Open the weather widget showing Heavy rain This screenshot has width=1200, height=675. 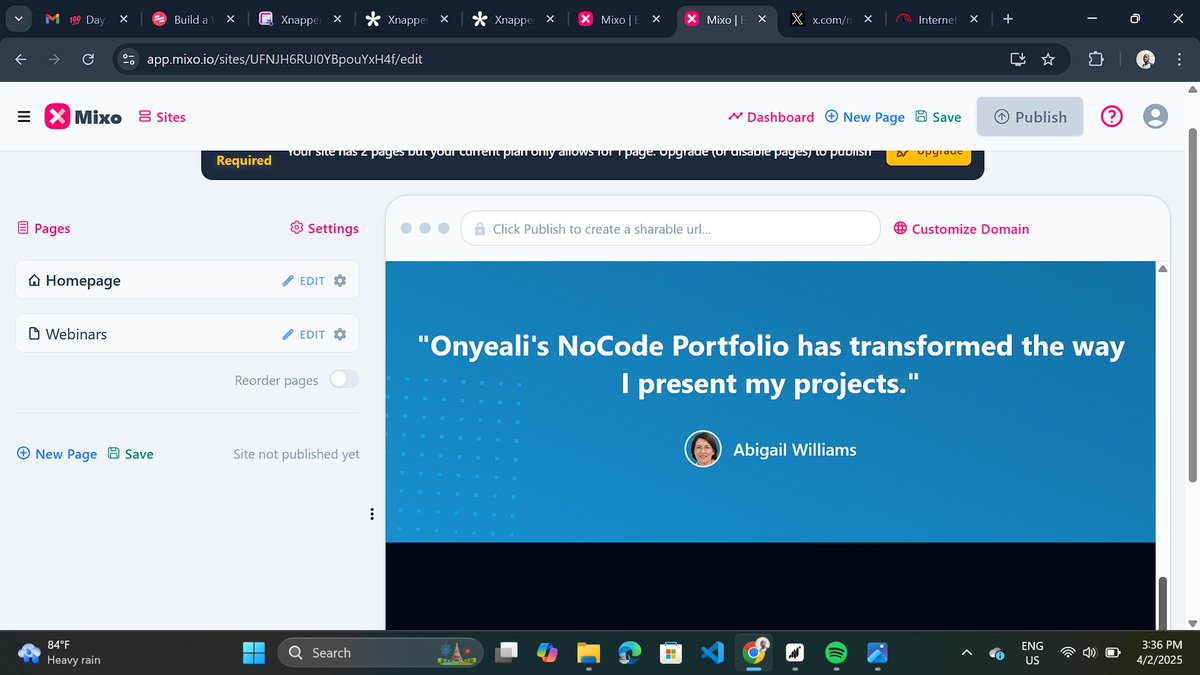click(60, 652)
